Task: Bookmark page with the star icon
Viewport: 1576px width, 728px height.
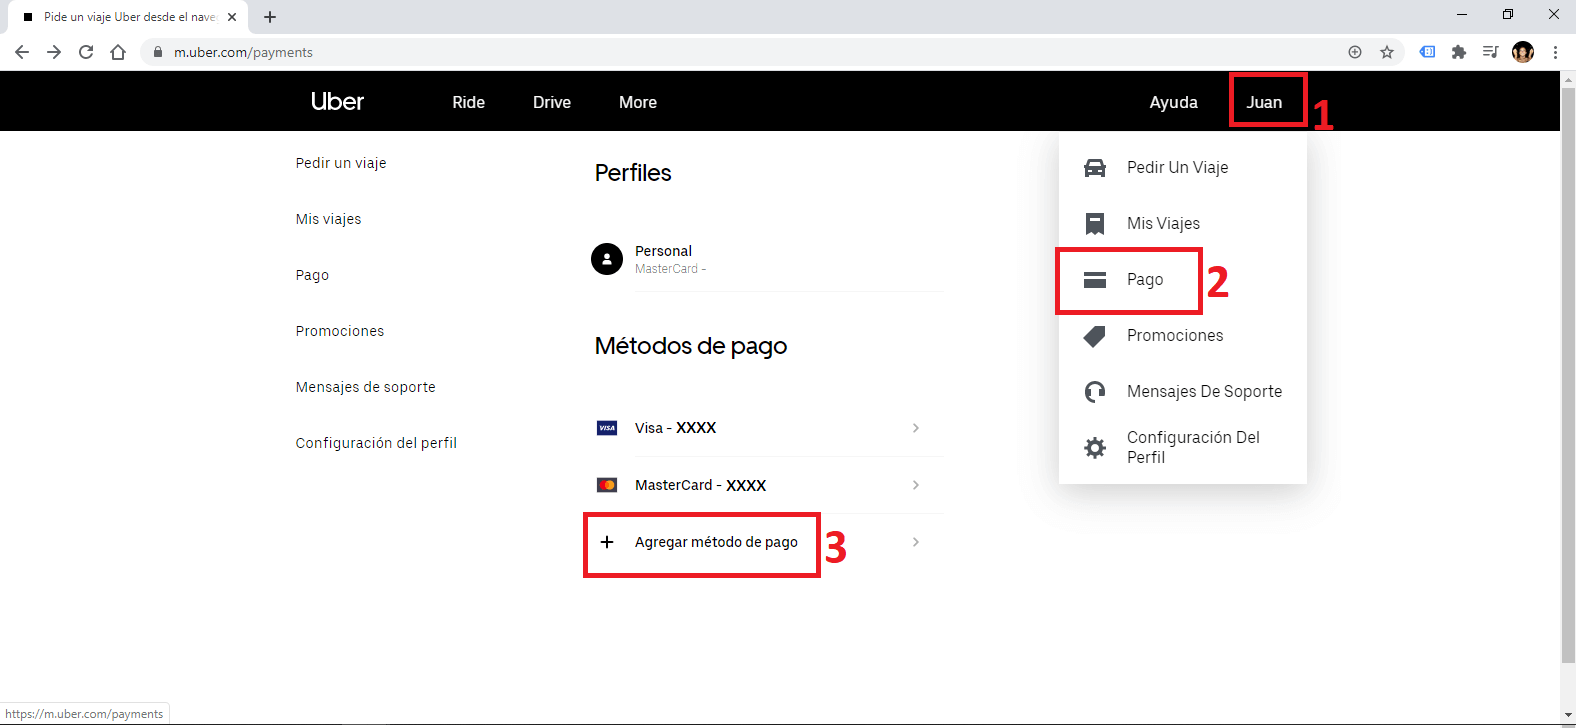Action: click(x=1387, y=52)
